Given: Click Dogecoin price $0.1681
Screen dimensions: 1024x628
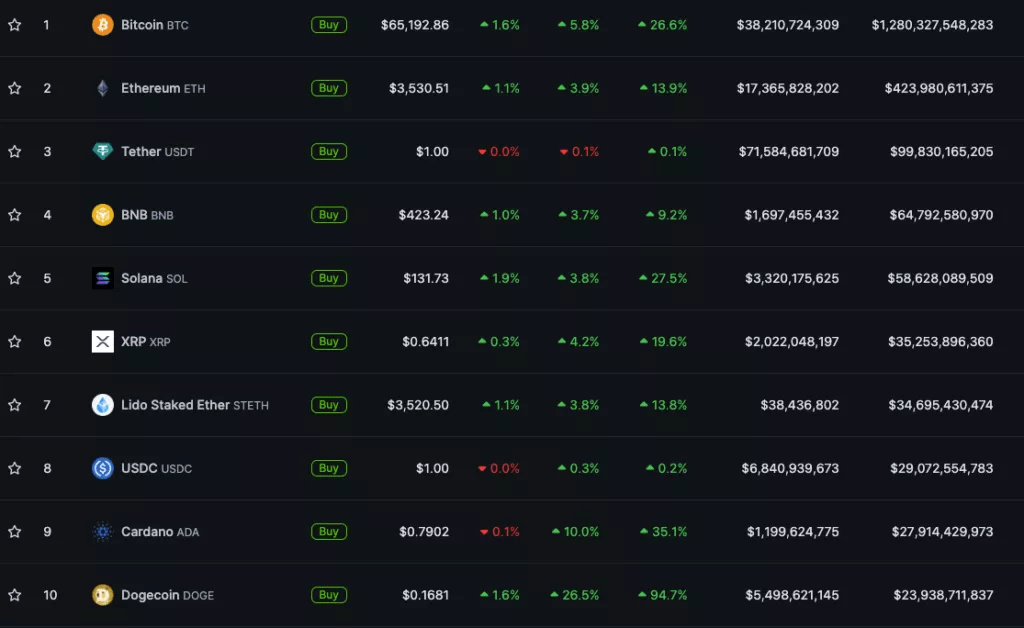Looking at the screenshot, I should [425, 595].
